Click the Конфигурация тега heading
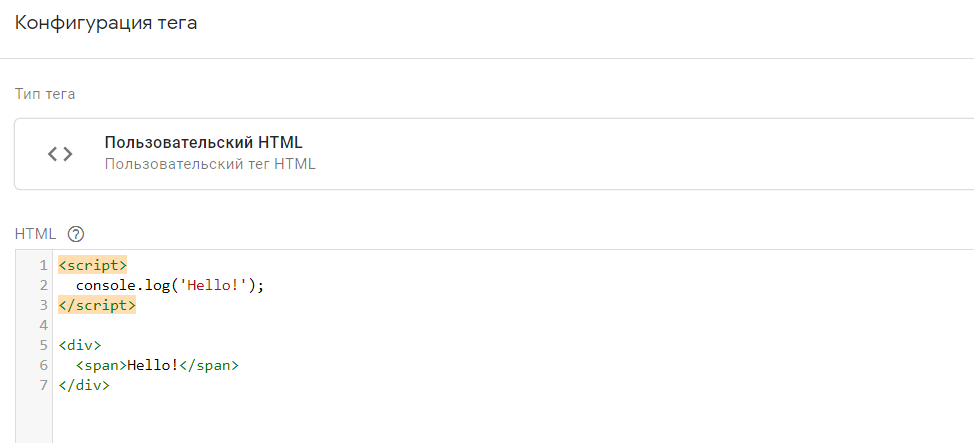The height and width of the screenshot is (443, 974). click(x=106, y=23)
